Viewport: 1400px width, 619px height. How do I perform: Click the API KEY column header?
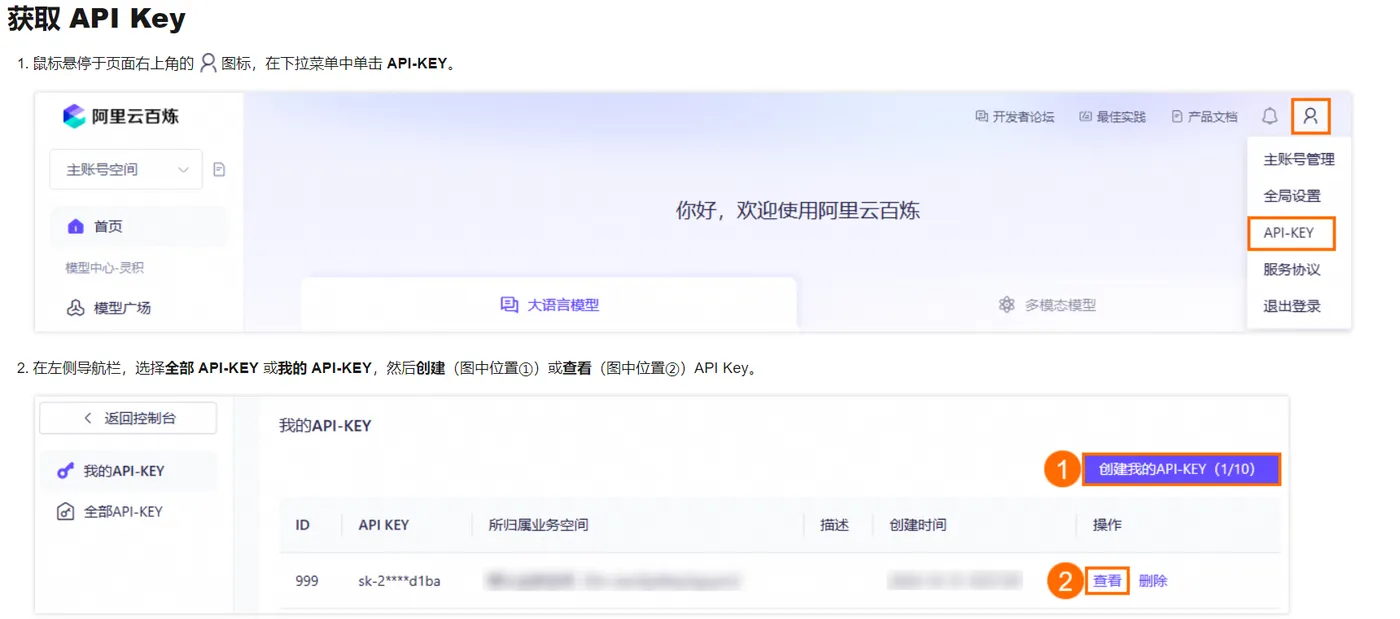[x=383, y=525]
